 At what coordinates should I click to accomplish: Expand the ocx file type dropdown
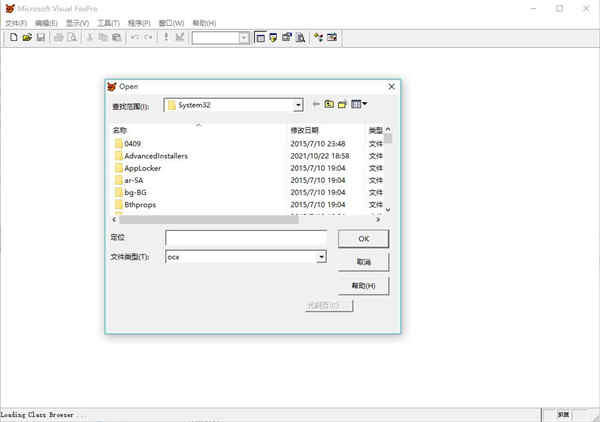pos(322,257)
